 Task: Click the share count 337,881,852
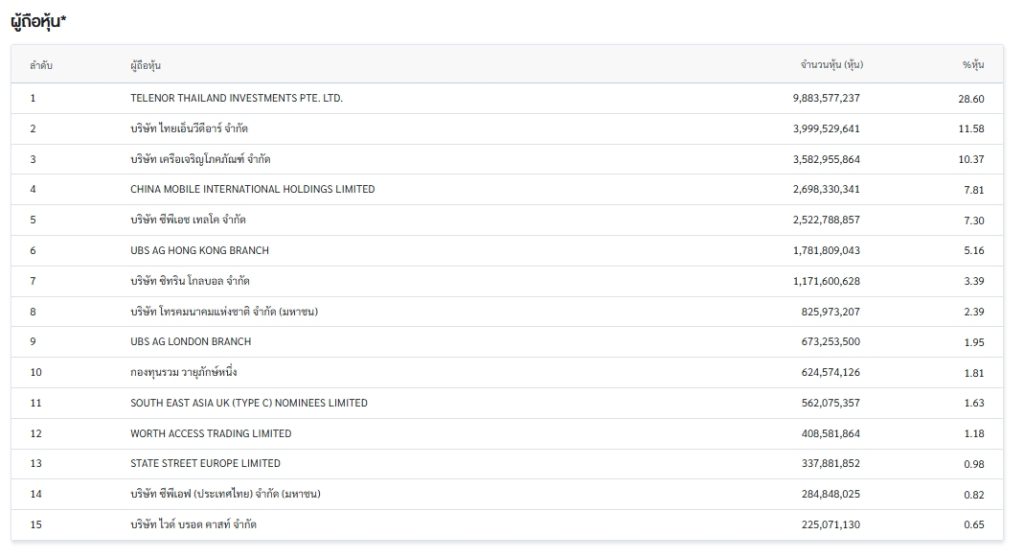[x=831, y=463]
